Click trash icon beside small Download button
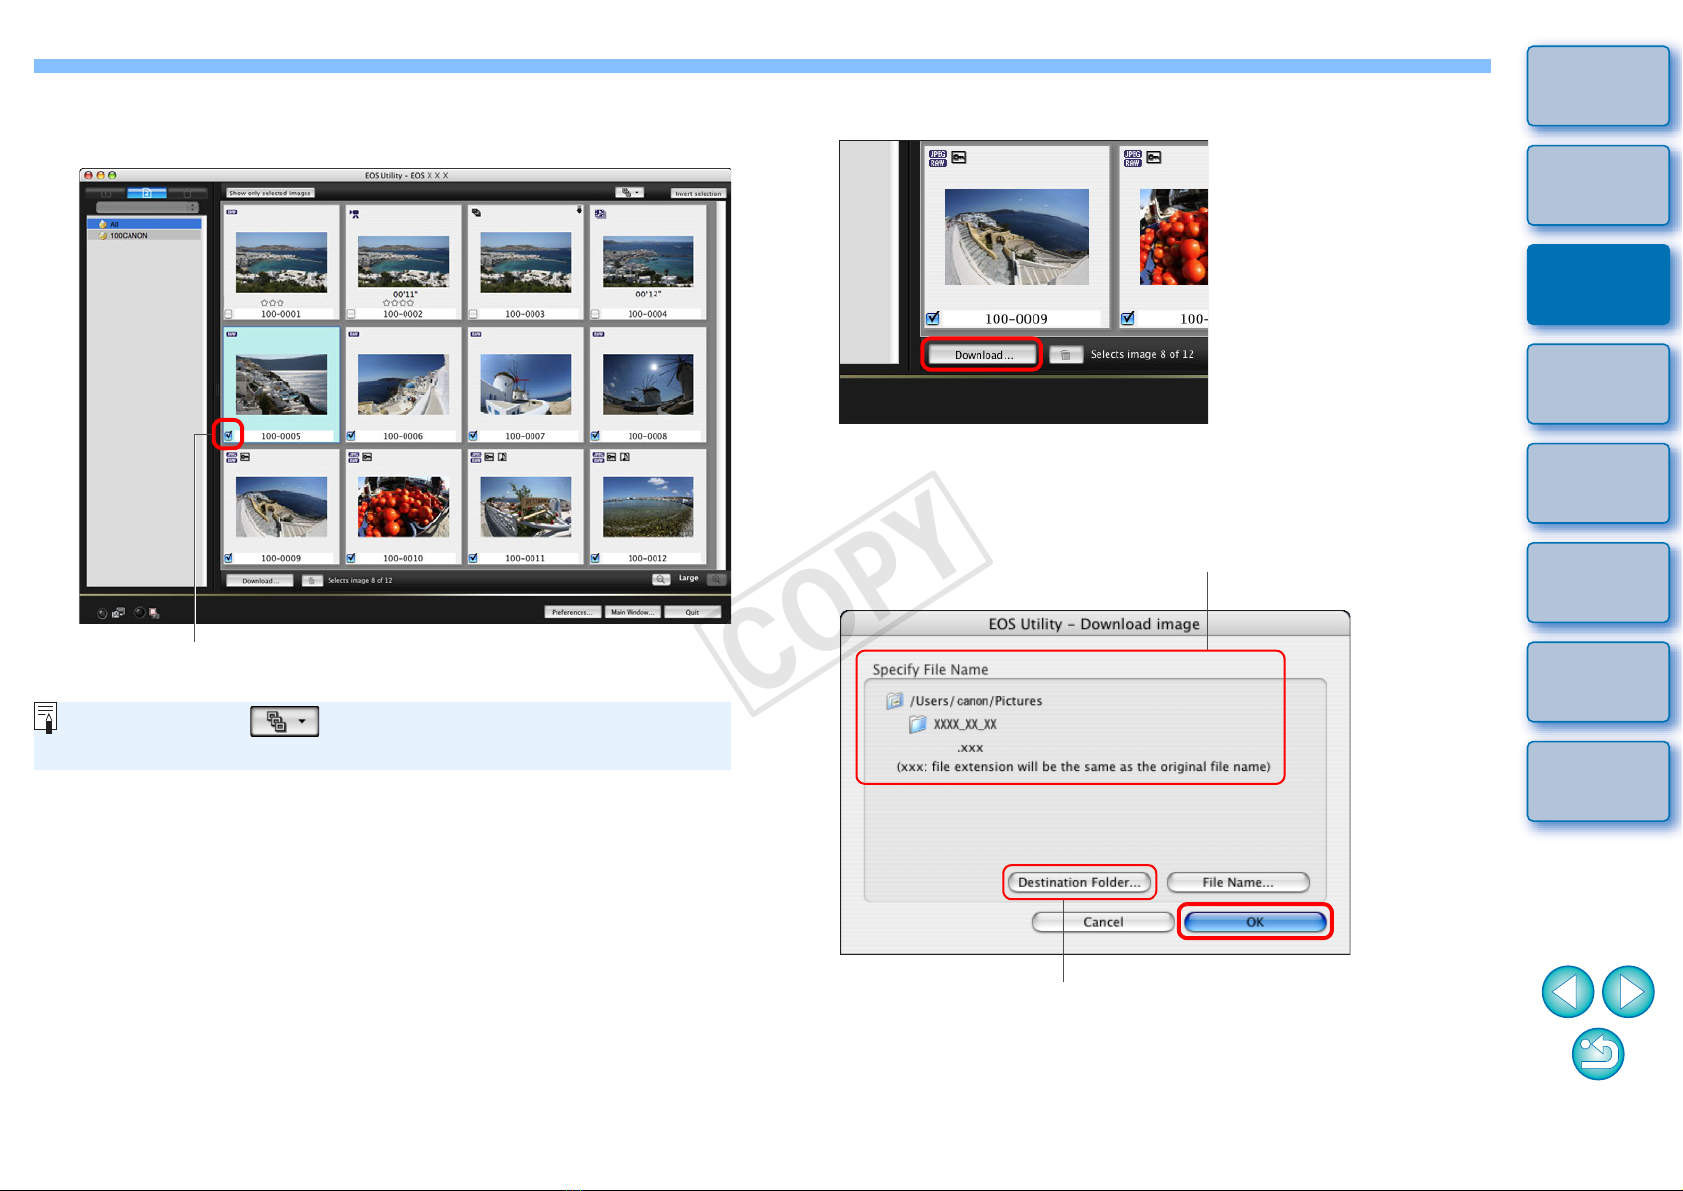The width and height of the screenshot is (1683, 1191). [x=312, y=580]
